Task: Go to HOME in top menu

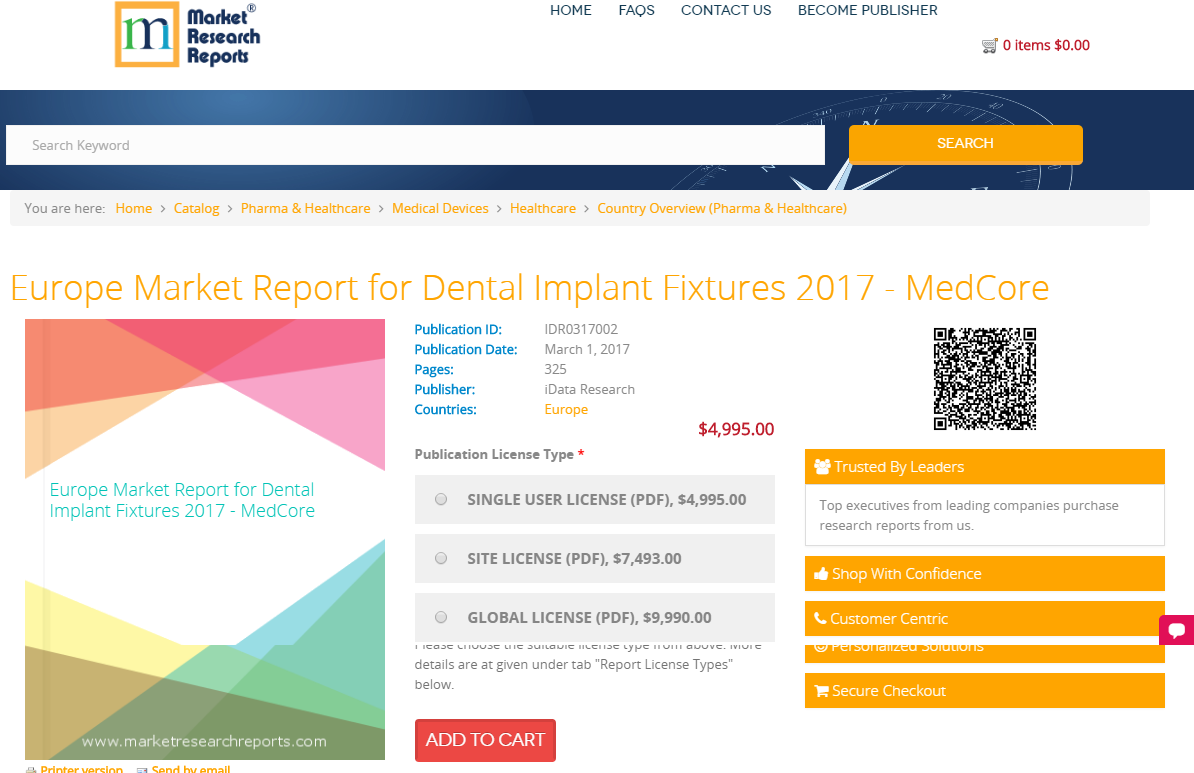Action: [570, 11]
